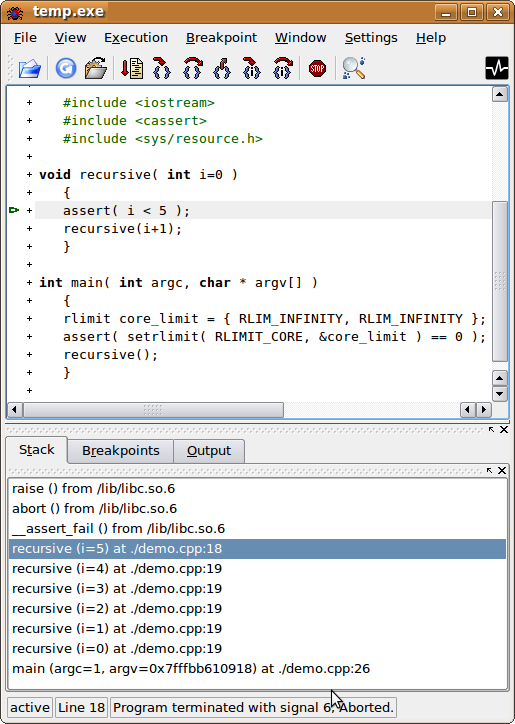Run the program with the red down-arrow icon
This screenshot has height=724, width=515.
(132, 68)
